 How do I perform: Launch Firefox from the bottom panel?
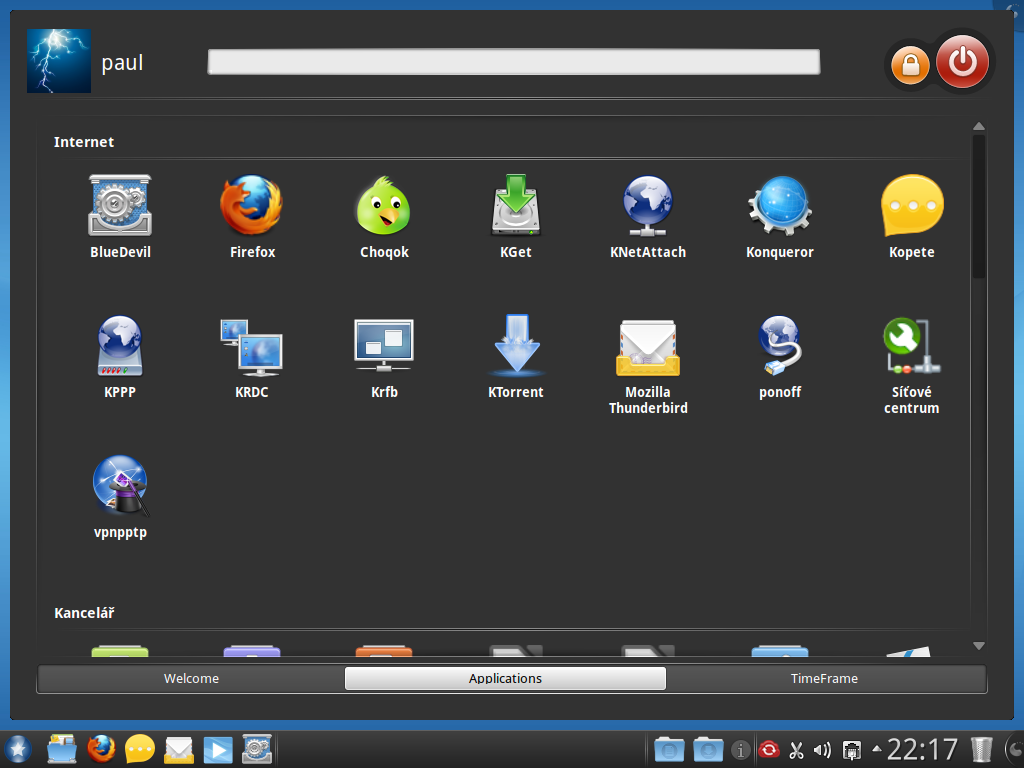click(x=101, y=748)
